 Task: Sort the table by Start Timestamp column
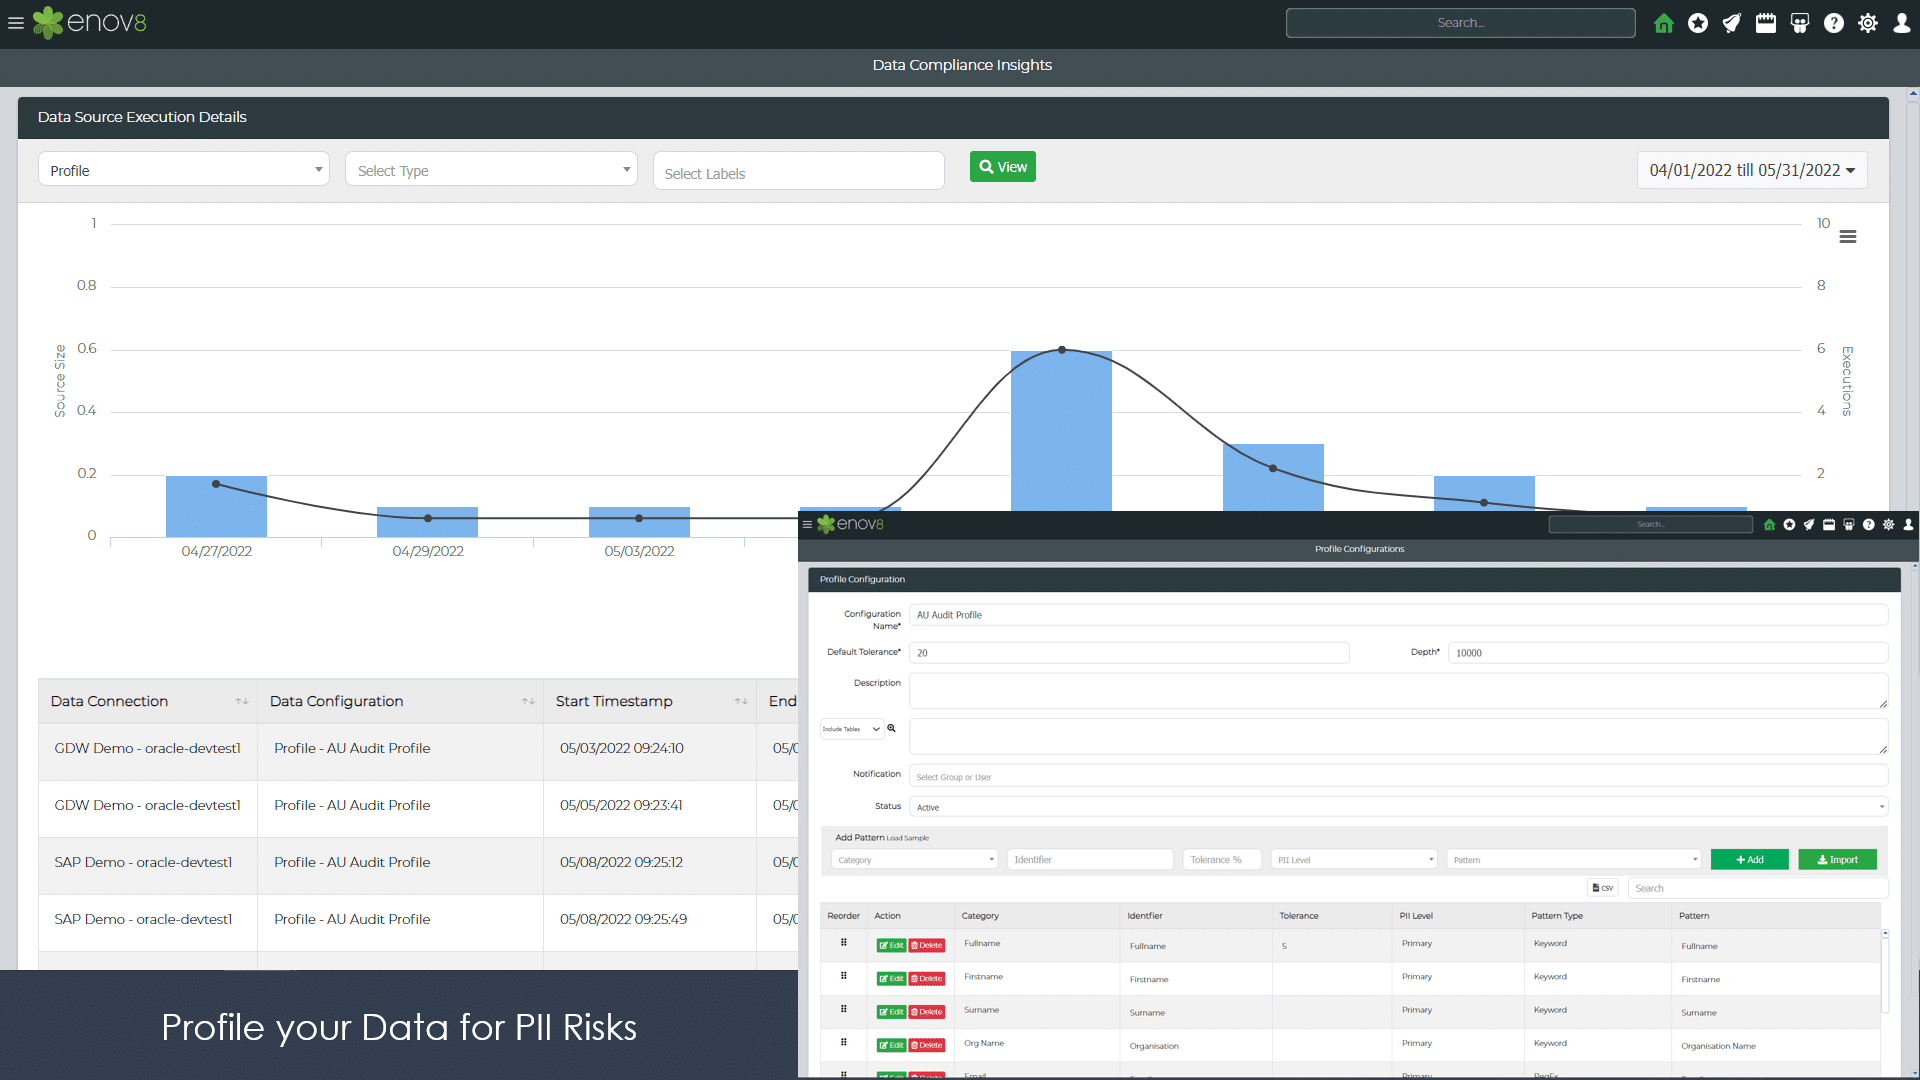[x=650, y=701]
